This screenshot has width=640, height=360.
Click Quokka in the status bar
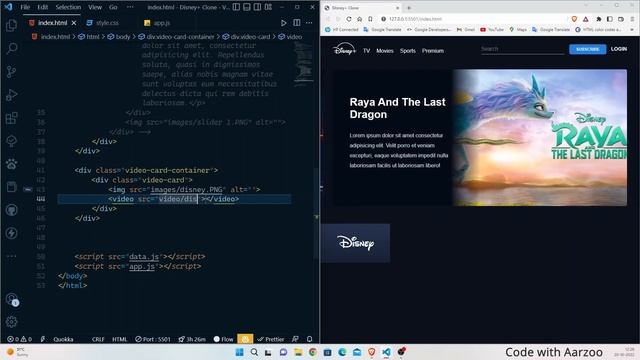[63, 339]
